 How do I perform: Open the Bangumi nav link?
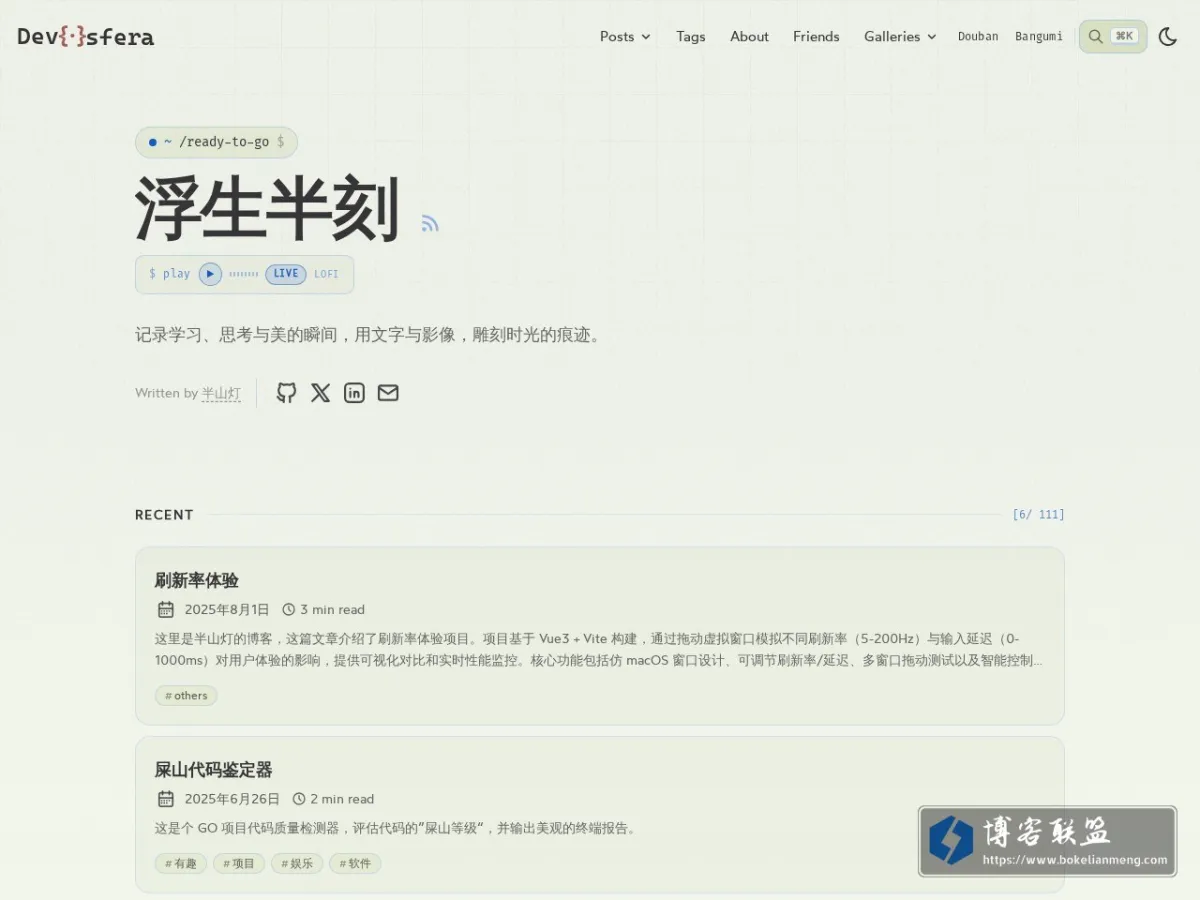tap(1039, 36)
